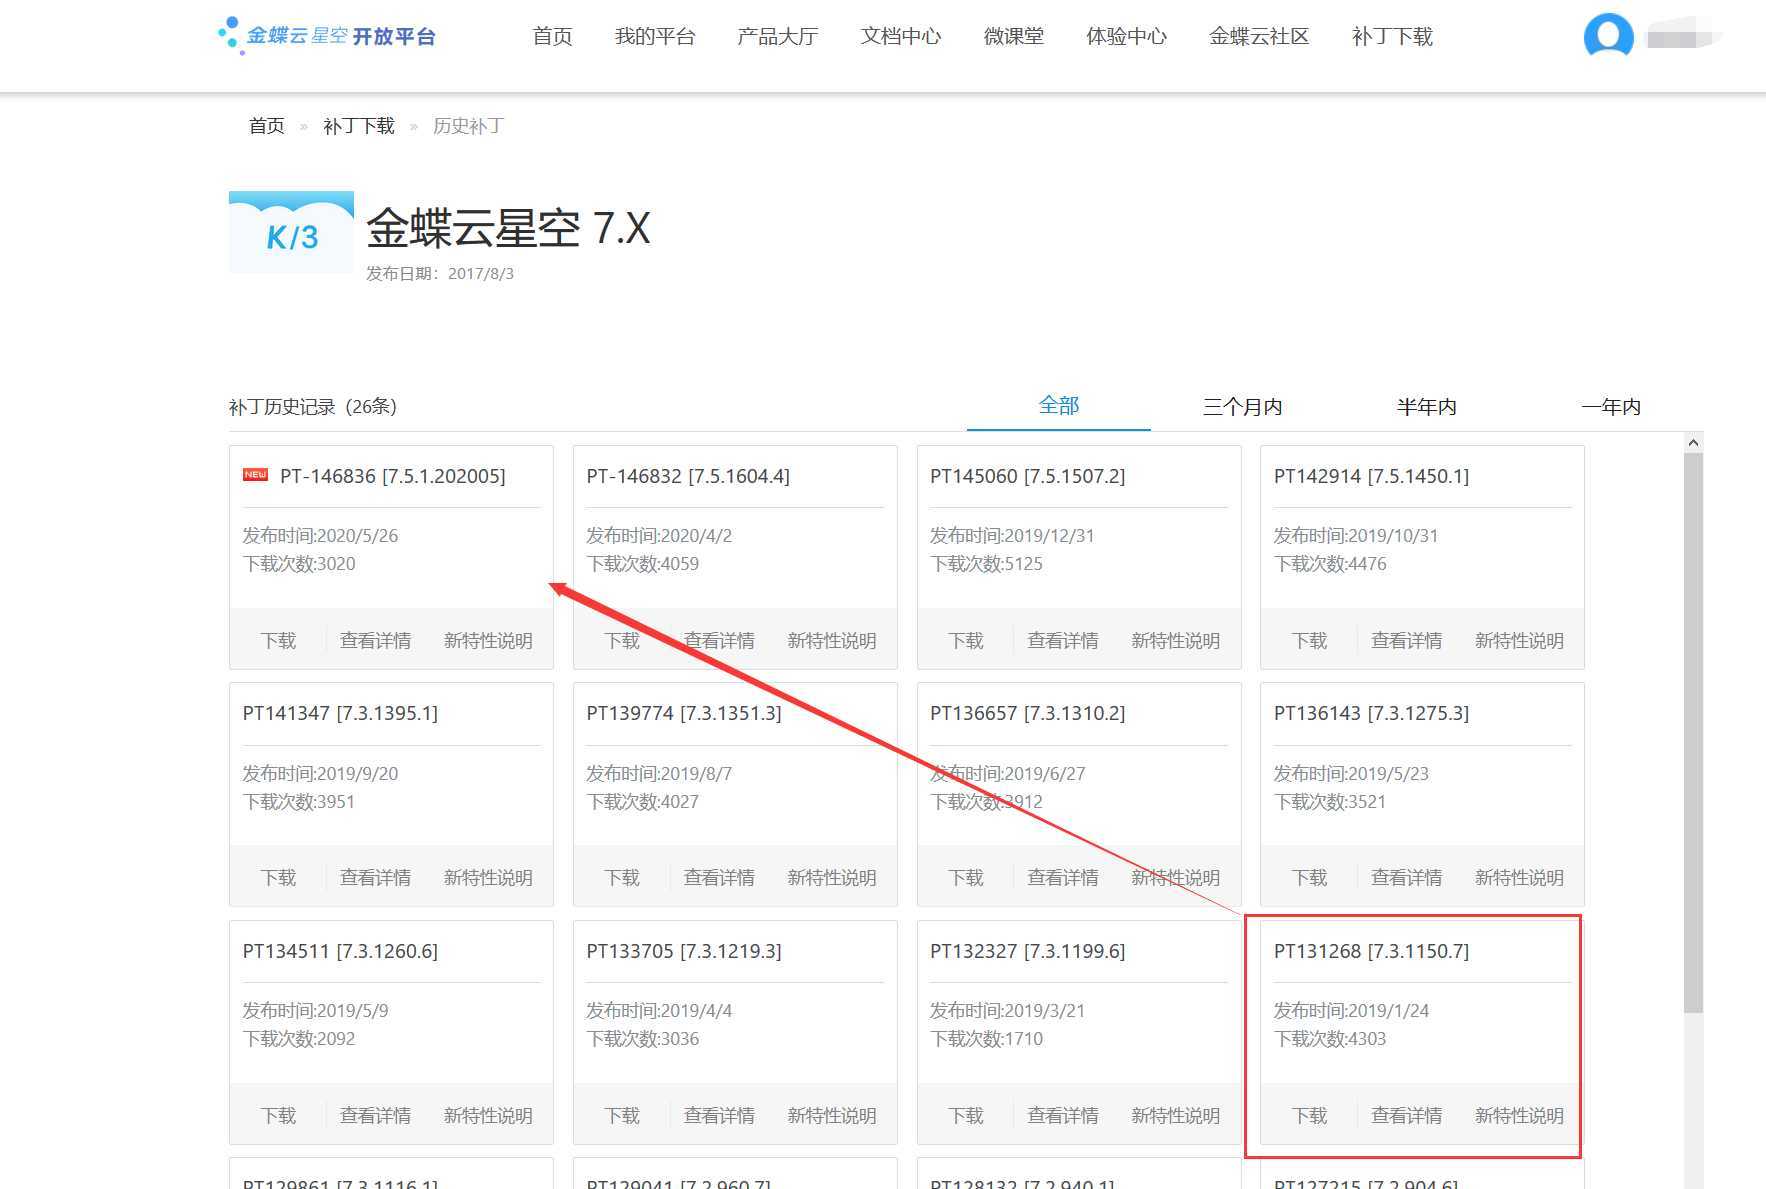This screenshot has height=1189, width=1766.
Task: Download patch PT134511
Action: click(x=279, y=1116)
